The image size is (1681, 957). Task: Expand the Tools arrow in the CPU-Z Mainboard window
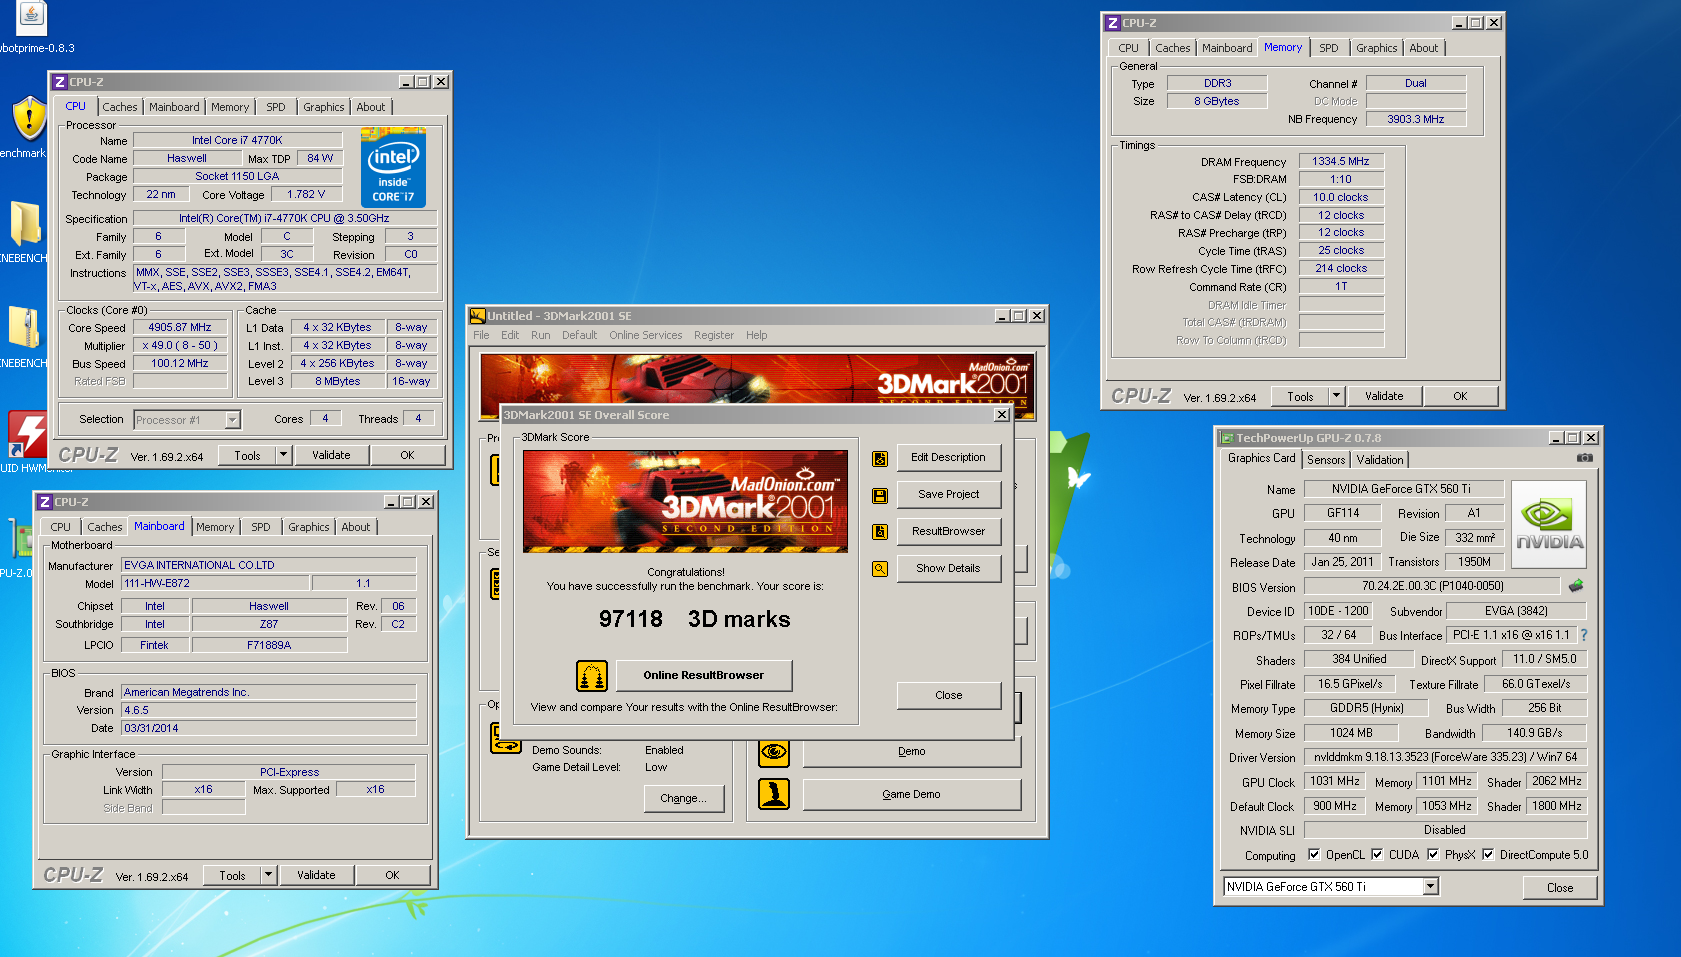point(269,875)
